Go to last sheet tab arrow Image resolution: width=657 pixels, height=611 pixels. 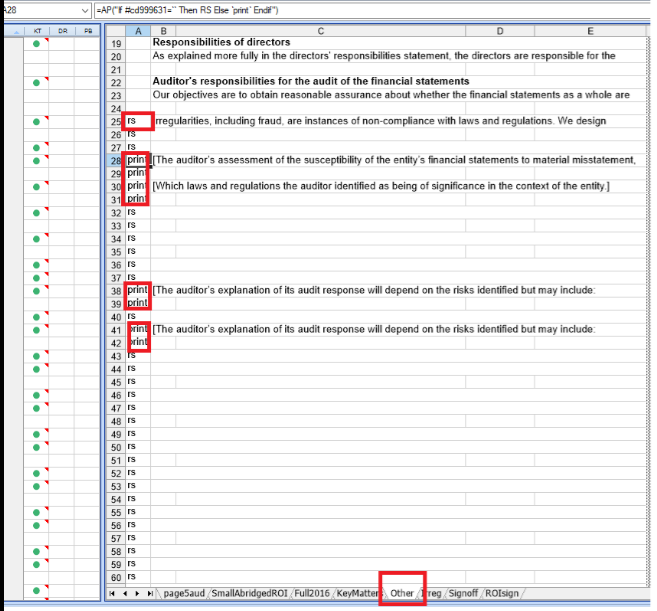point(150,593)
